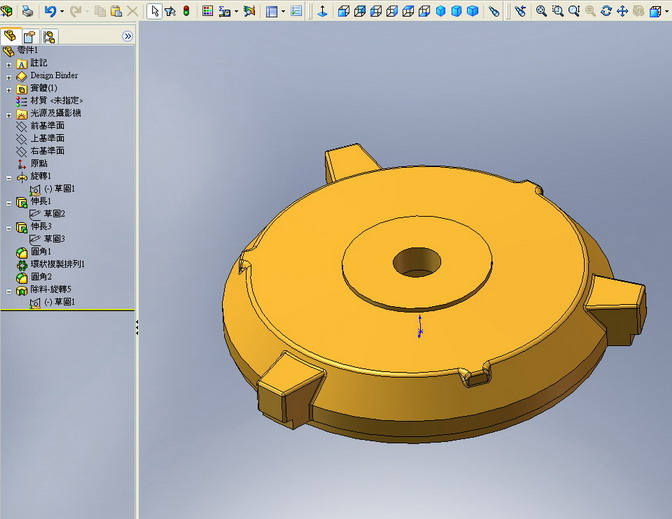
Task: Open the Edit Color palette icon
Action: tap(207, 11)
